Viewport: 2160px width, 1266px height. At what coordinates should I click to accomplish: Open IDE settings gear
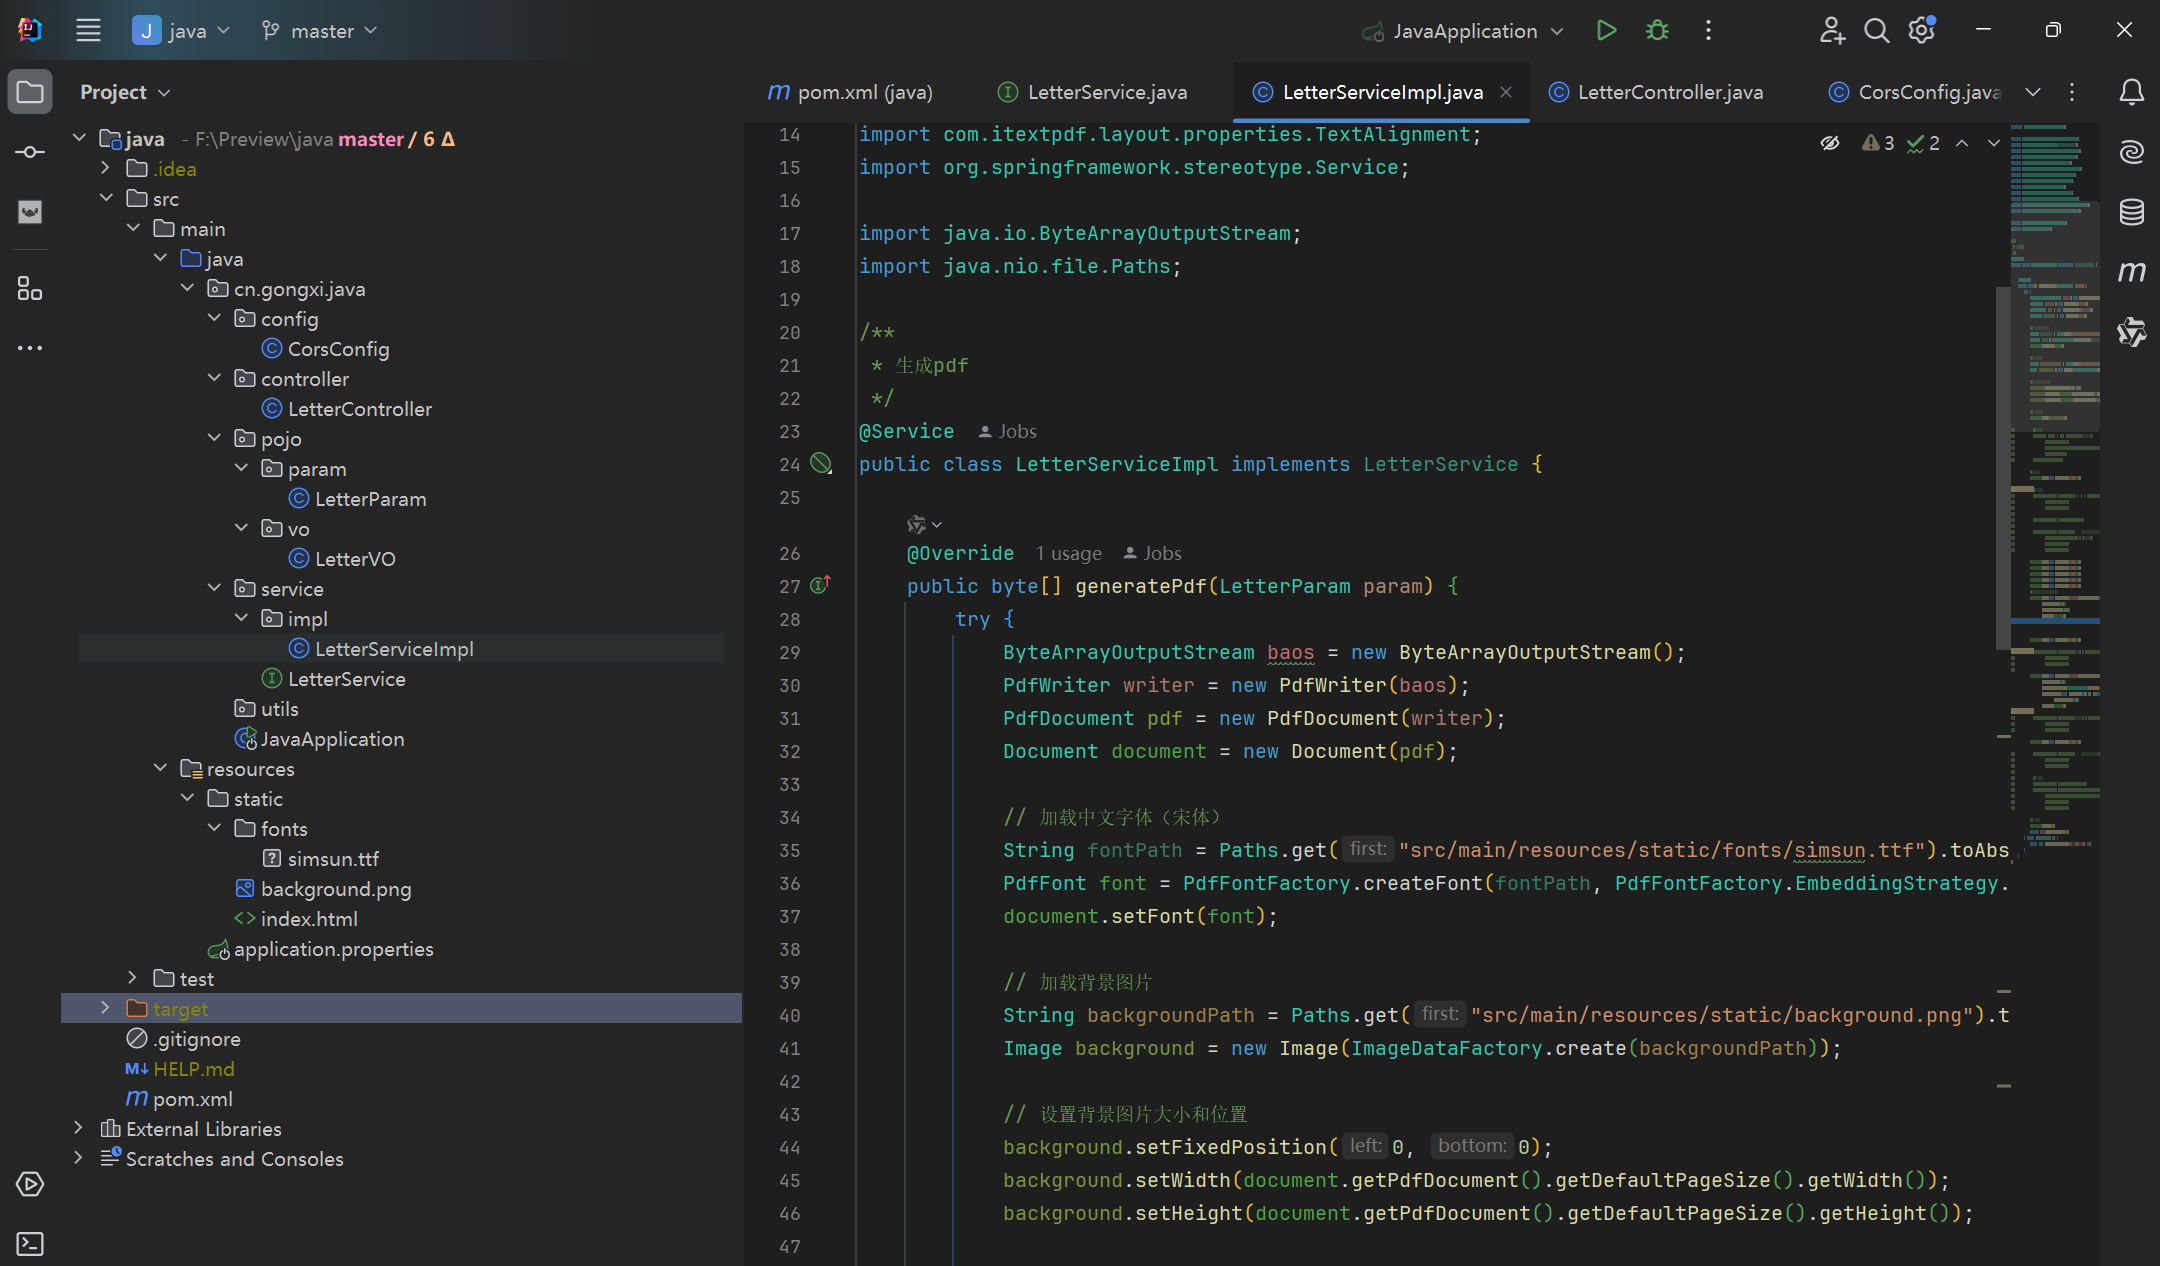pos(1921,30)
